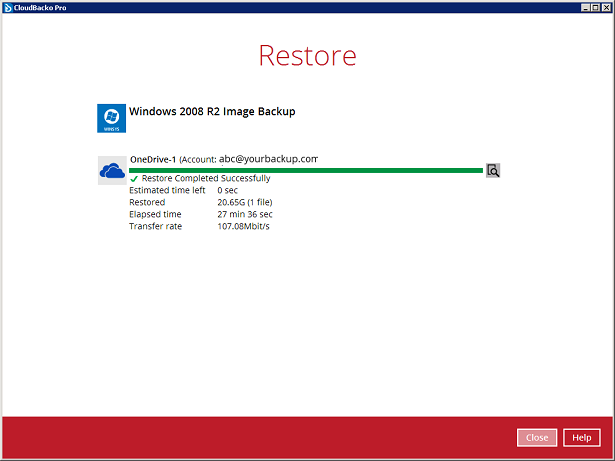Image resolution: width=615 pixels, height=461 pixels.
Task: Click the Windows System backup set icon
Action: click(x=111, y=118)
